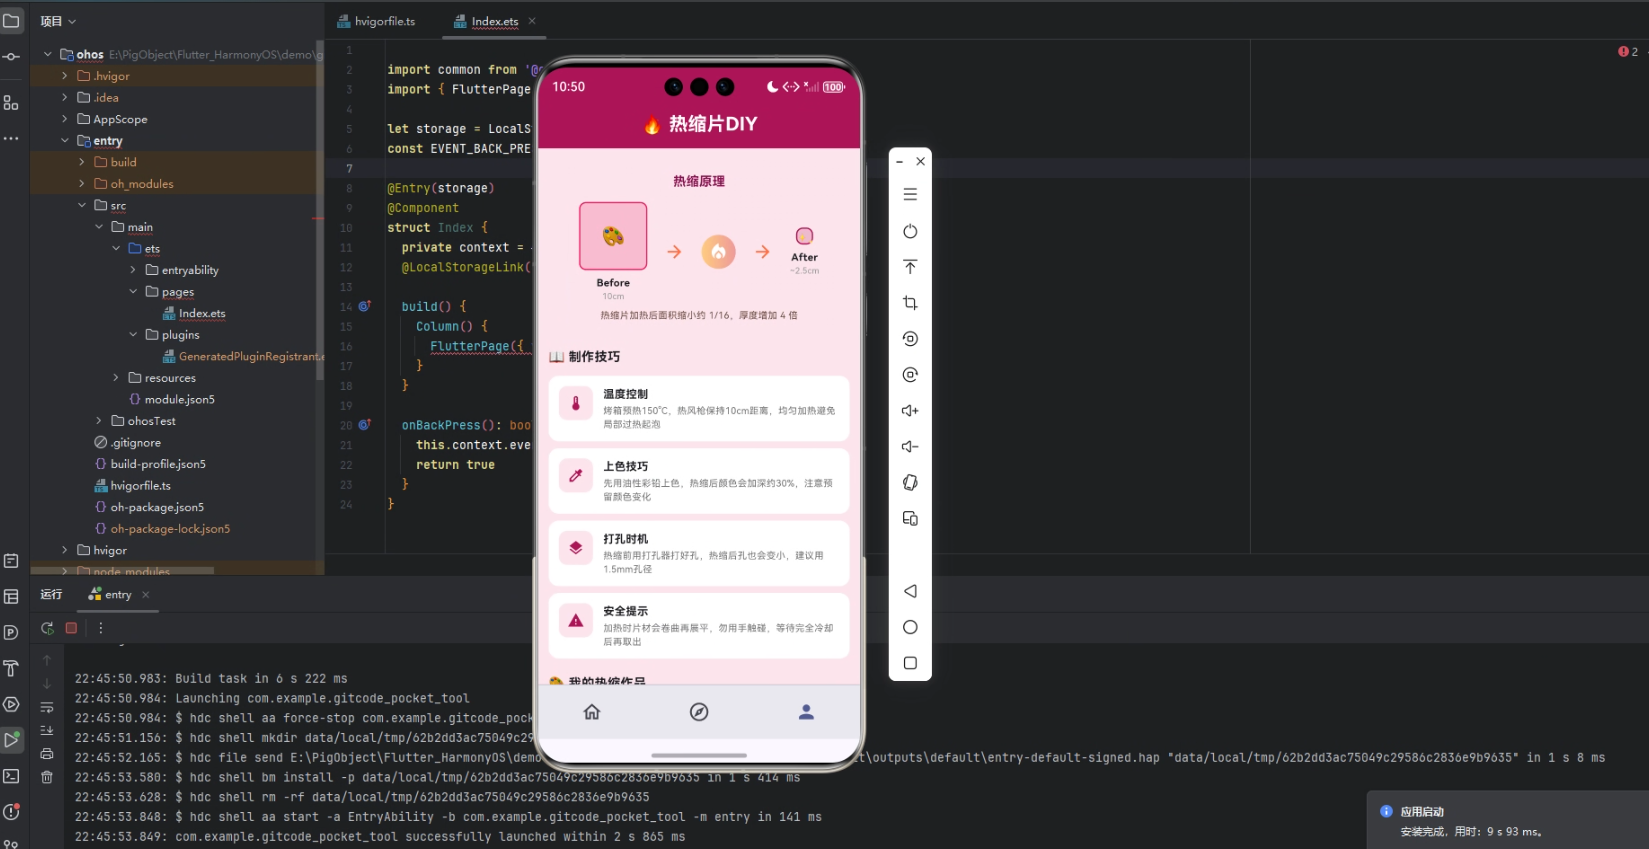The height and width of the screenshot is (849, 1649).
Task: Close the entry run tab
Action: [x=146, y=595]
